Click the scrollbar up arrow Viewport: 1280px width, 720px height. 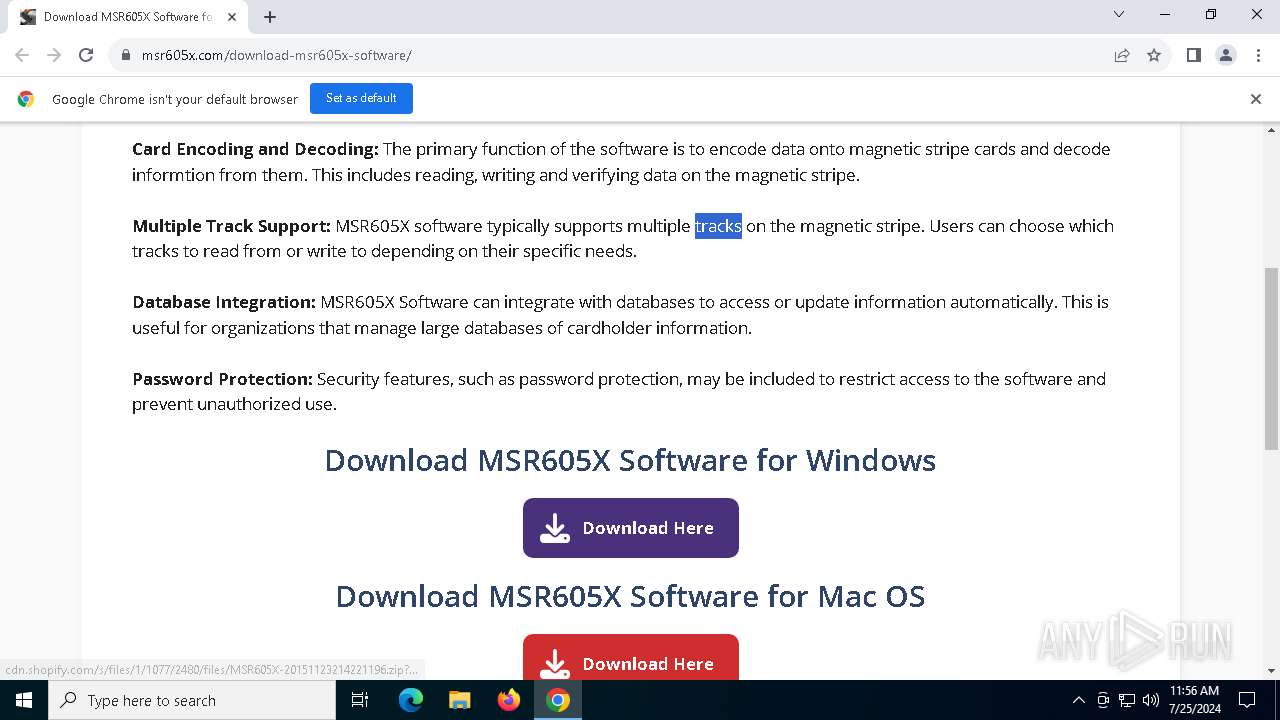(x=1272, y=130)
